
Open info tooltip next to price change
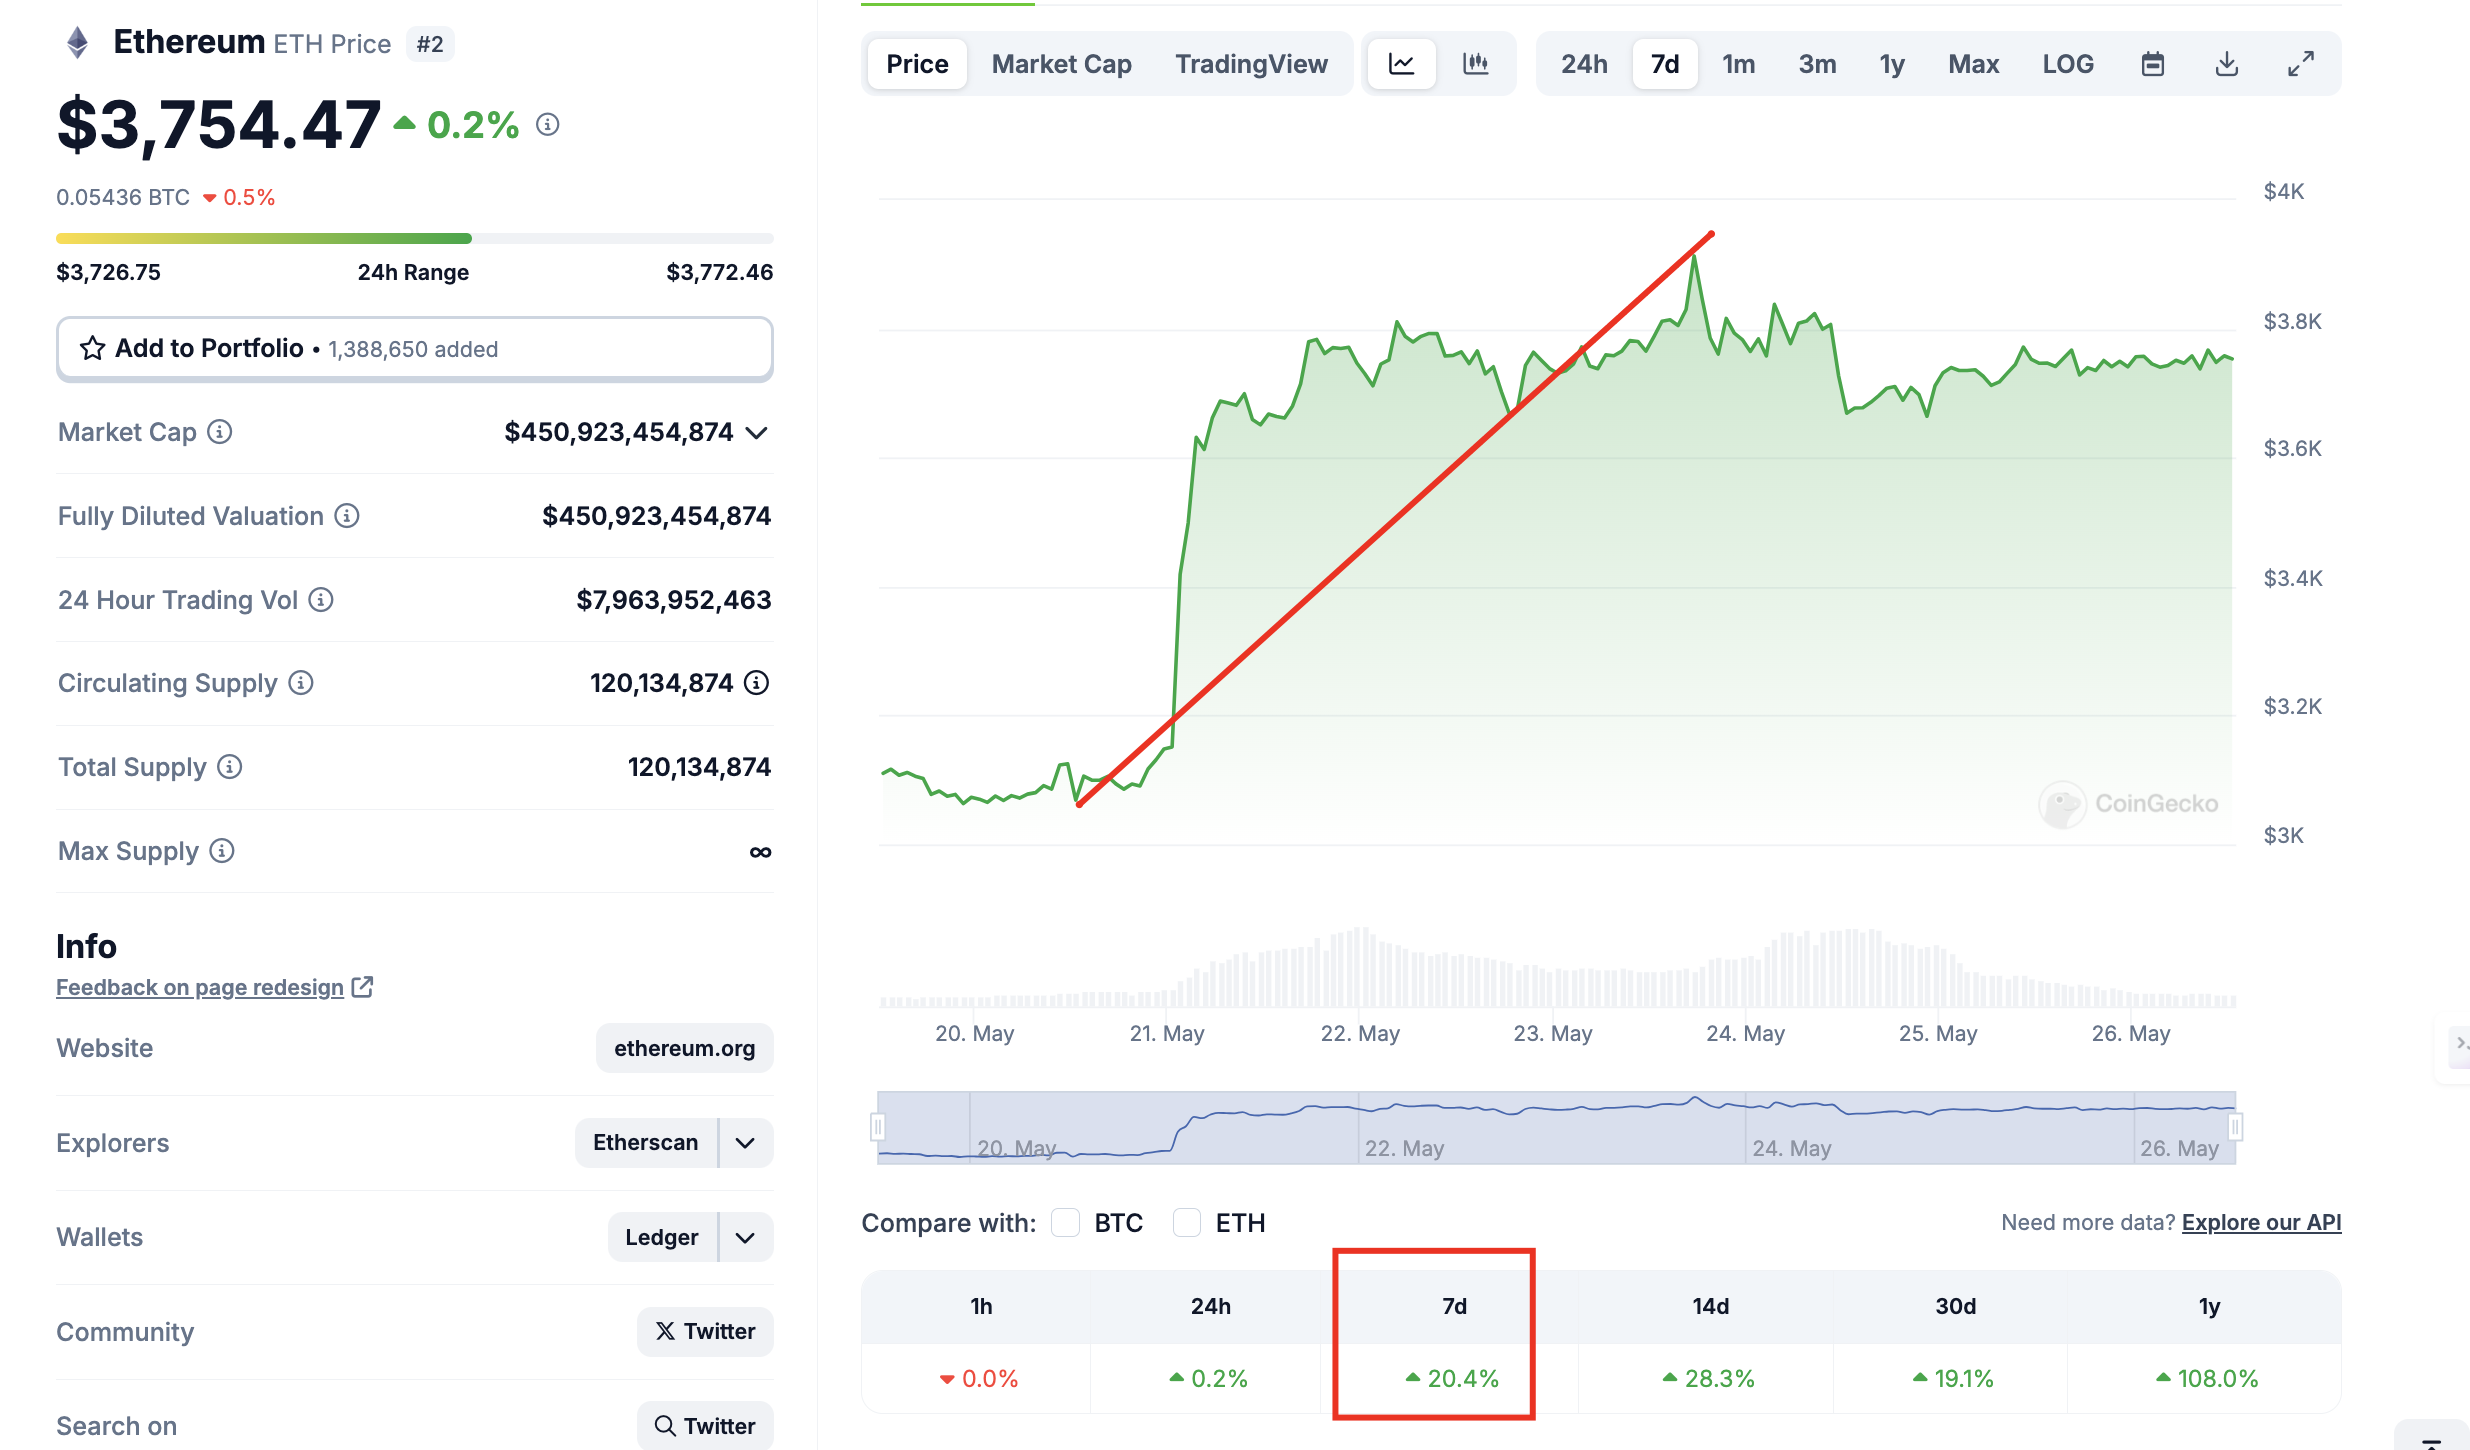547,125
